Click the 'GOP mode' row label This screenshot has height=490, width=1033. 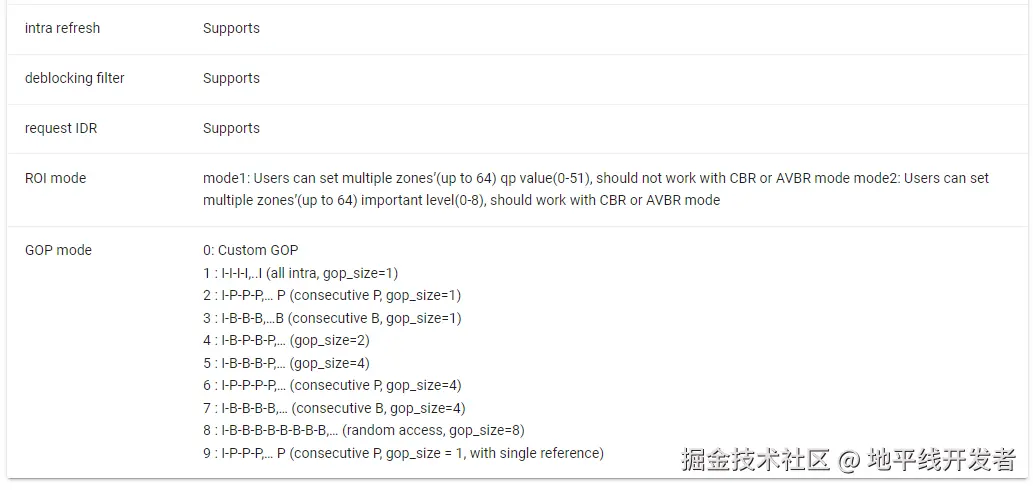[58, 250]
